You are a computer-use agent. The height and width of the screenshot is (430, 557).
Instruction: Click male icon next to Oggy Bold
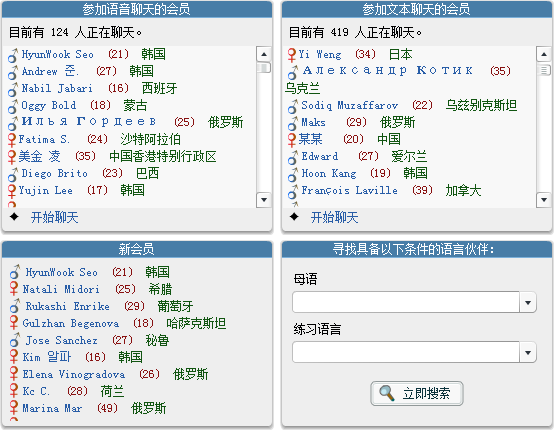13,107
